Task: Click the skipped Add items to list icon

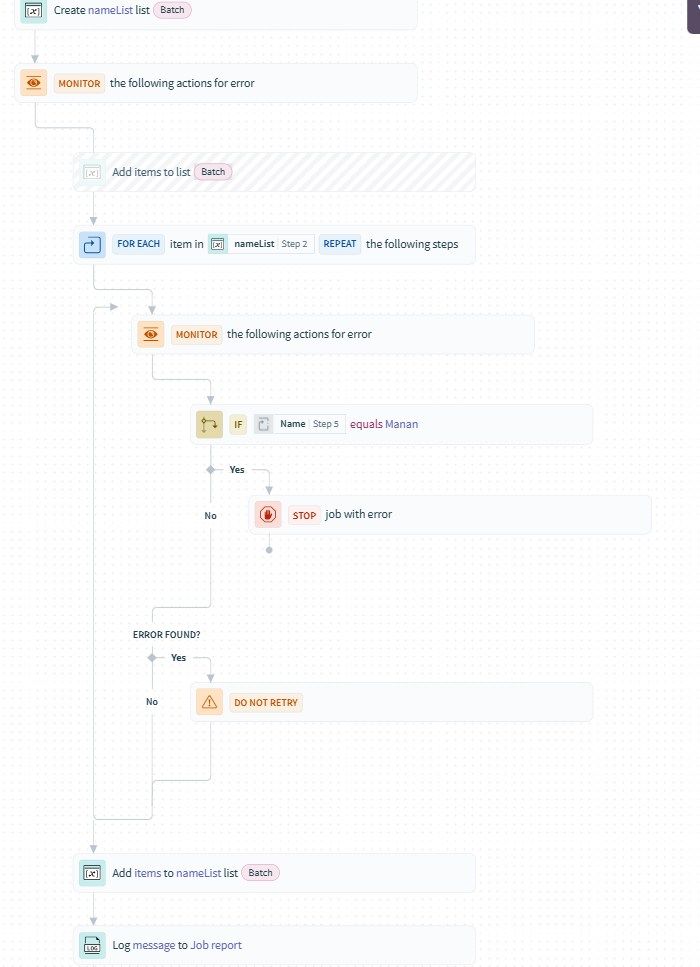Action: pyautogui.click(x=92, y=172)
